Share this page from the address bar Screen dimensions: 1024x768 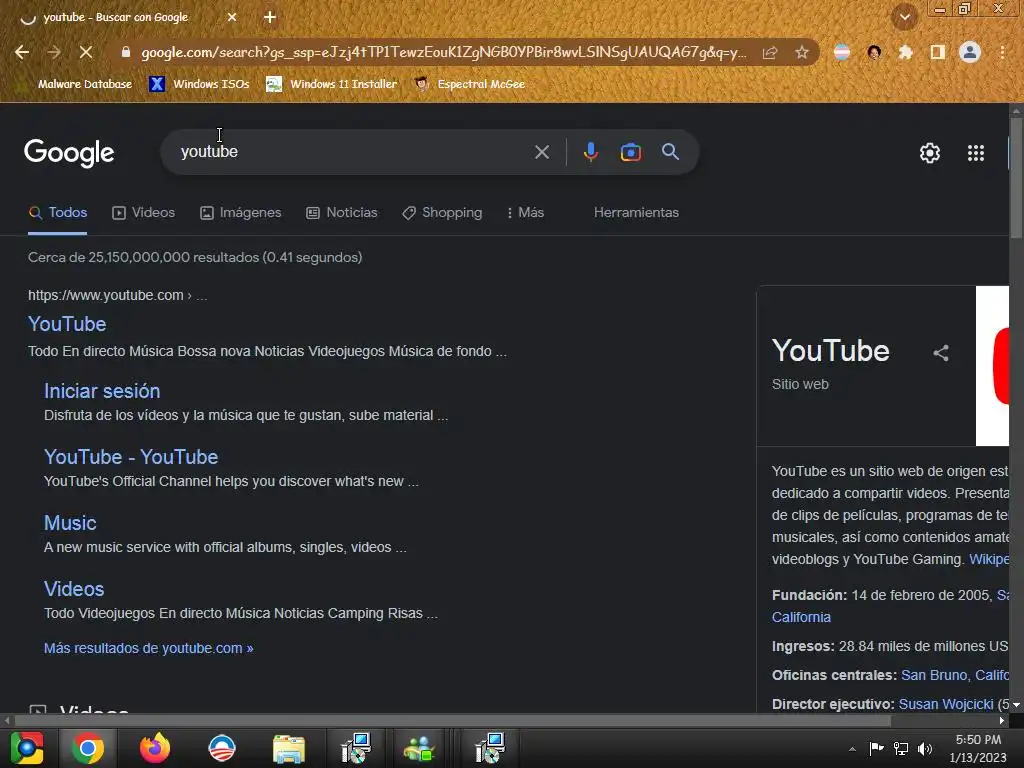(x=770, y=52)
